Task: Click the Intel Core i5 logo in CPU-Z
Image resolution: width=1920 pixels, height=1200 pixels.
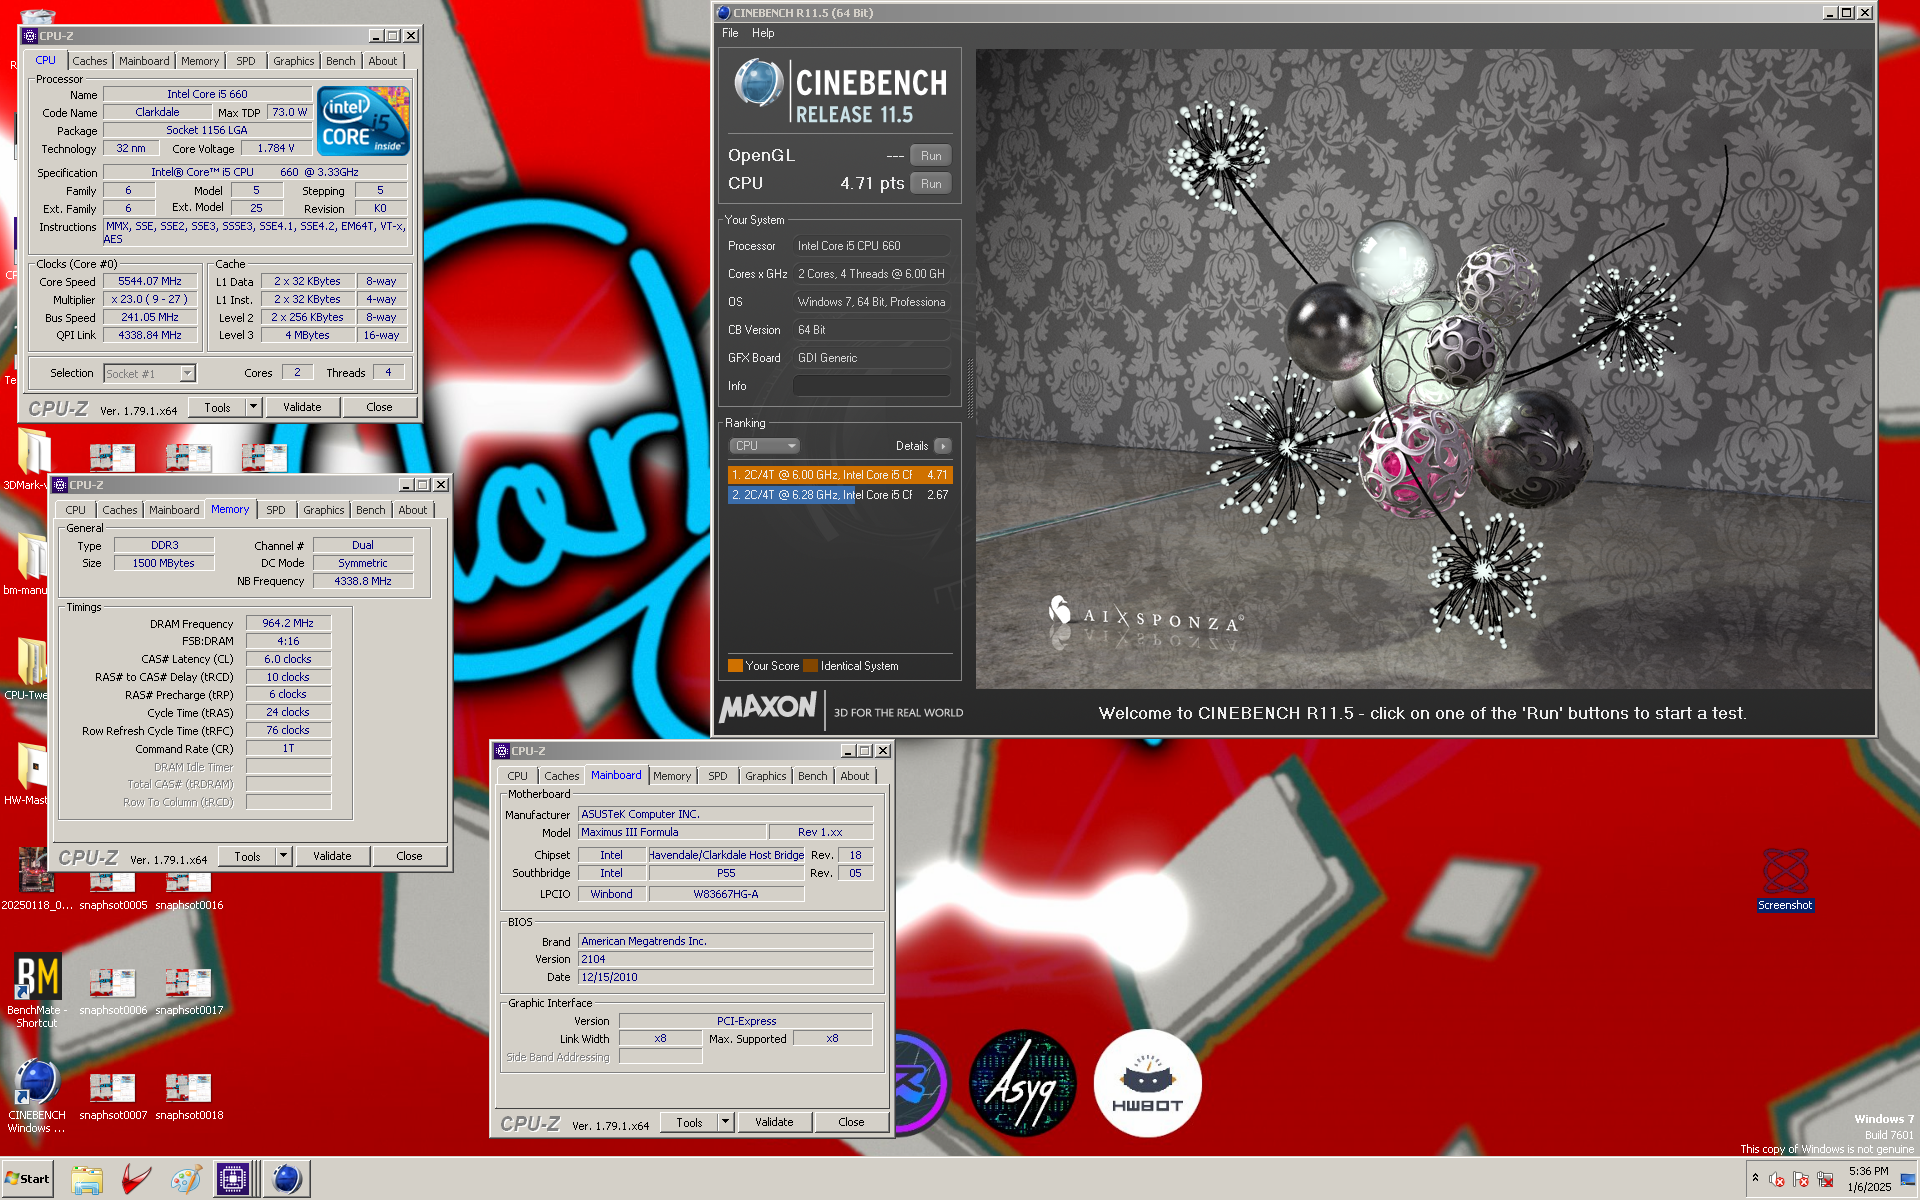Action: point(363,120)
